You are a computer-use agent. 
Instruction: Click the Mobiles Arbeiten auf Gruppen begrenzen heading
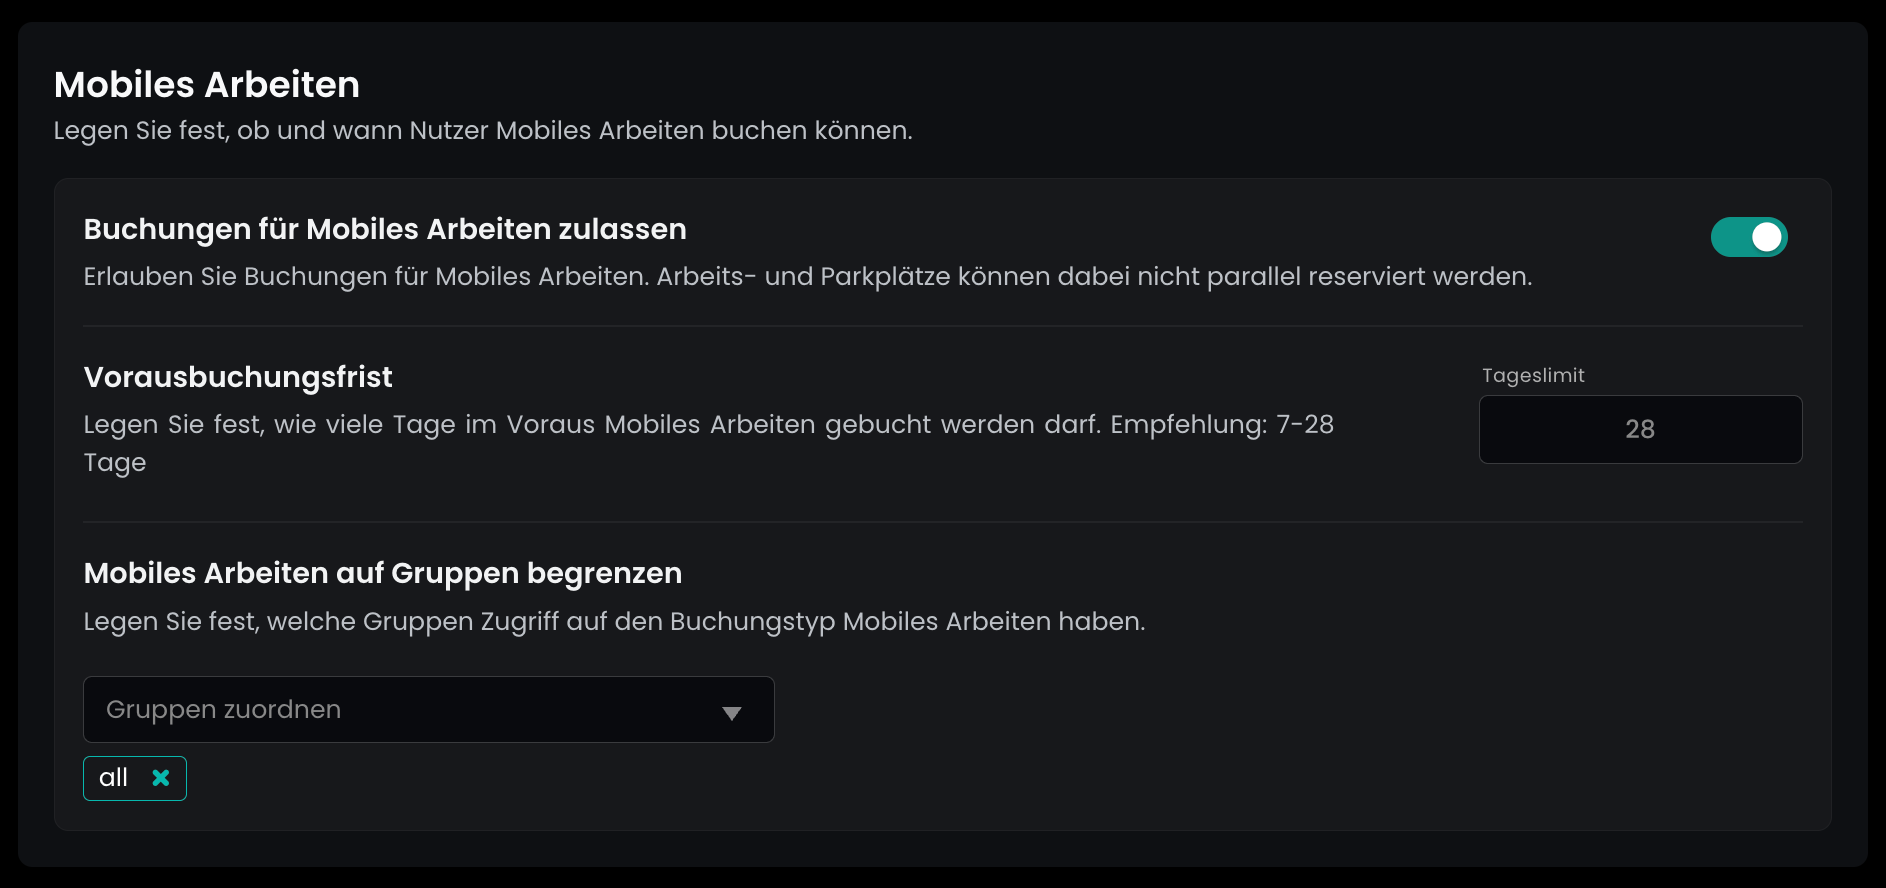tap(383, 573)
